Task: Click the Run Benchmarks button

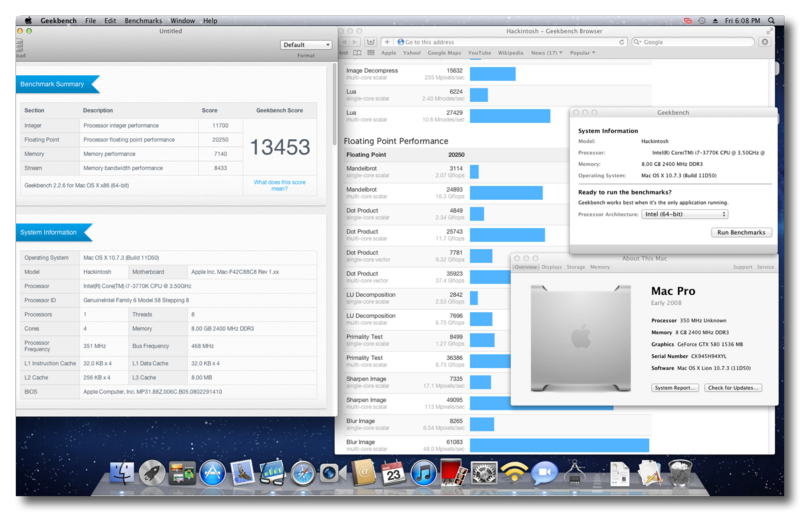Action: click(x=741, y=232)
